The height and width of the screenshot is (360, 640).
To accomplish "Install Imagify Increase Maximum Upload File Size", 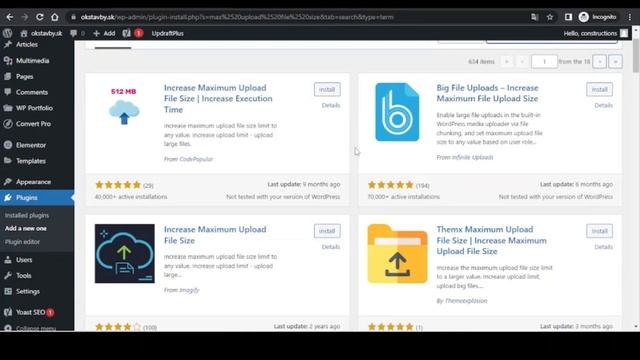I will tap(327, 231).
